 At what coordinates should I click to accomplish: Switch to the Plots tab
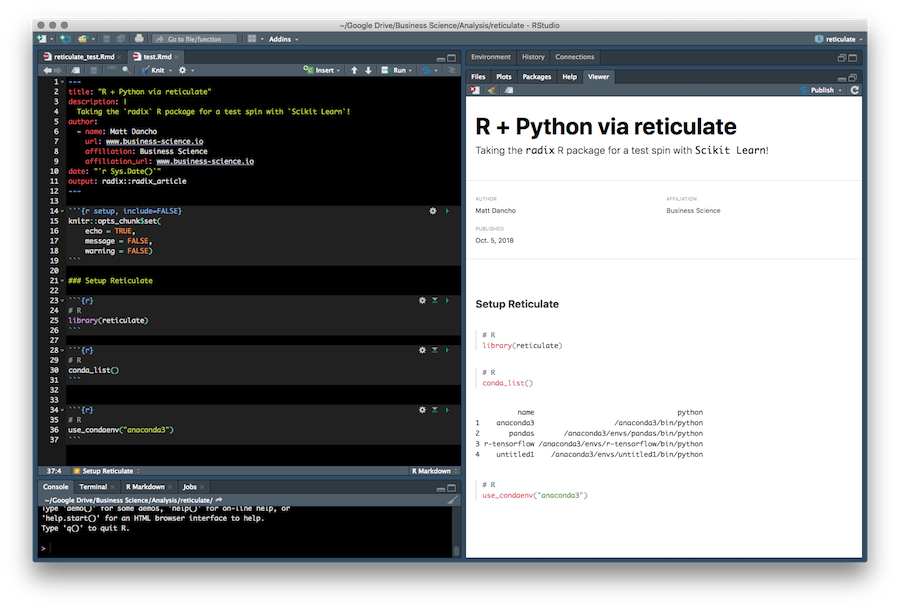point(503,77)
